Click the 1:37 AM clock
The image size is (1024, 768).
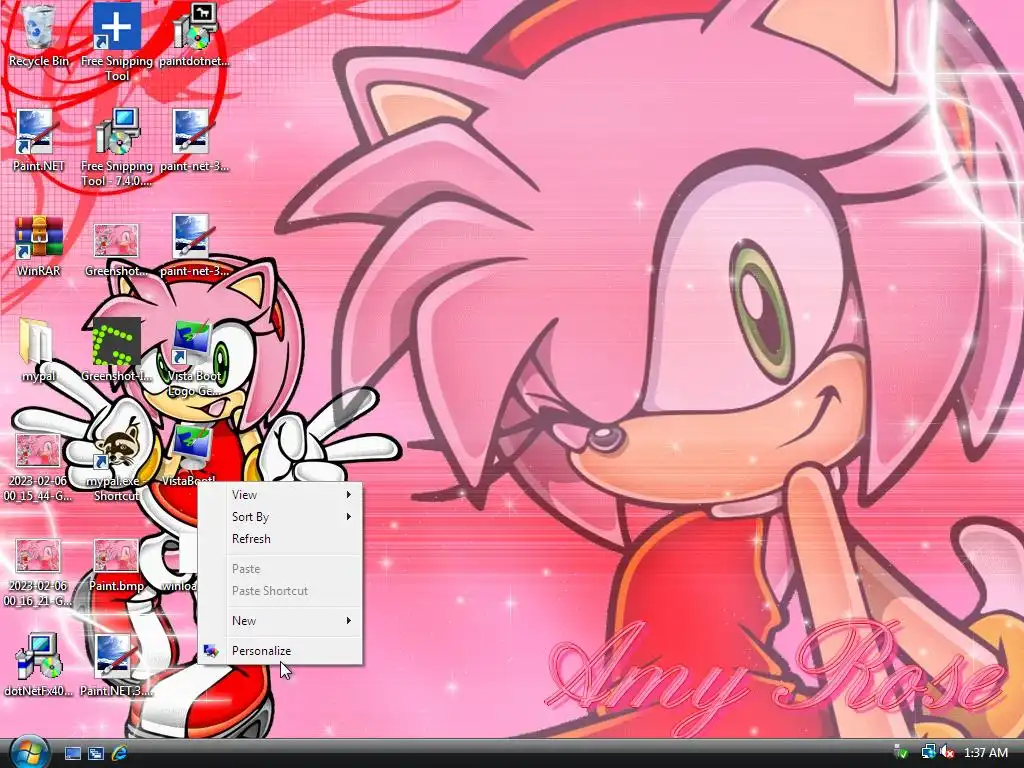pyautogui.click(x=985, y=753)
